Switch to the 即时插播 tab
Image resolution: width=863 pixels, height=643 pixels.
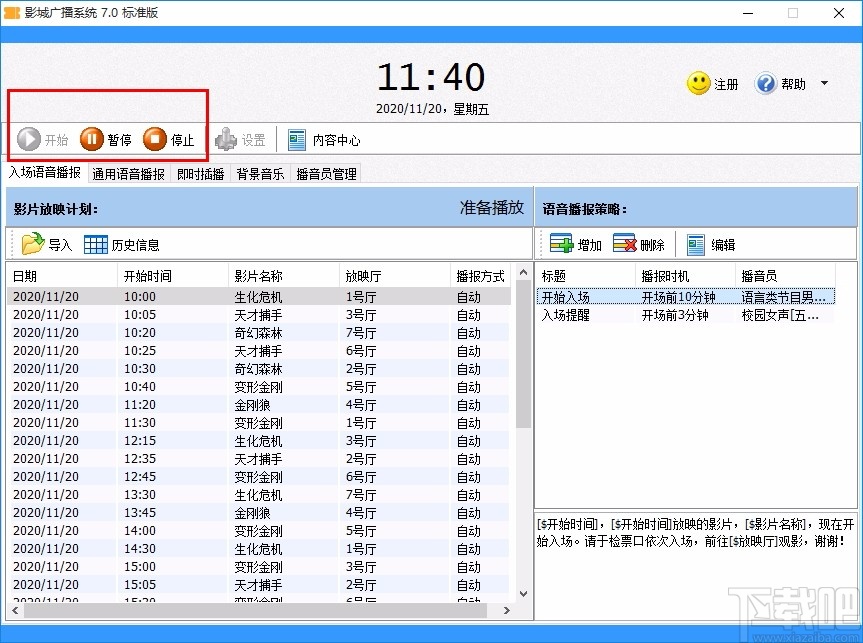coord(200,172)
